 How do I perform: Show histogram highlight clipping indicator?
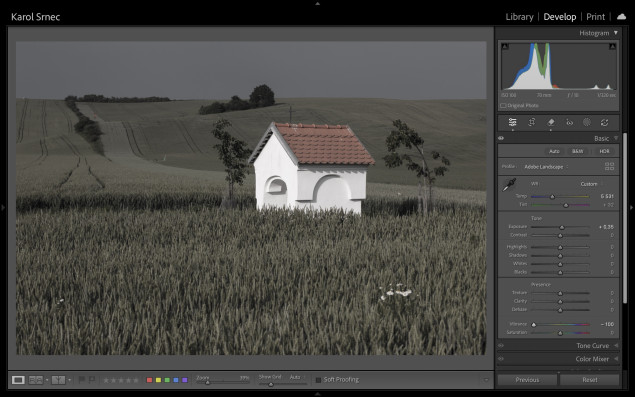612,47
